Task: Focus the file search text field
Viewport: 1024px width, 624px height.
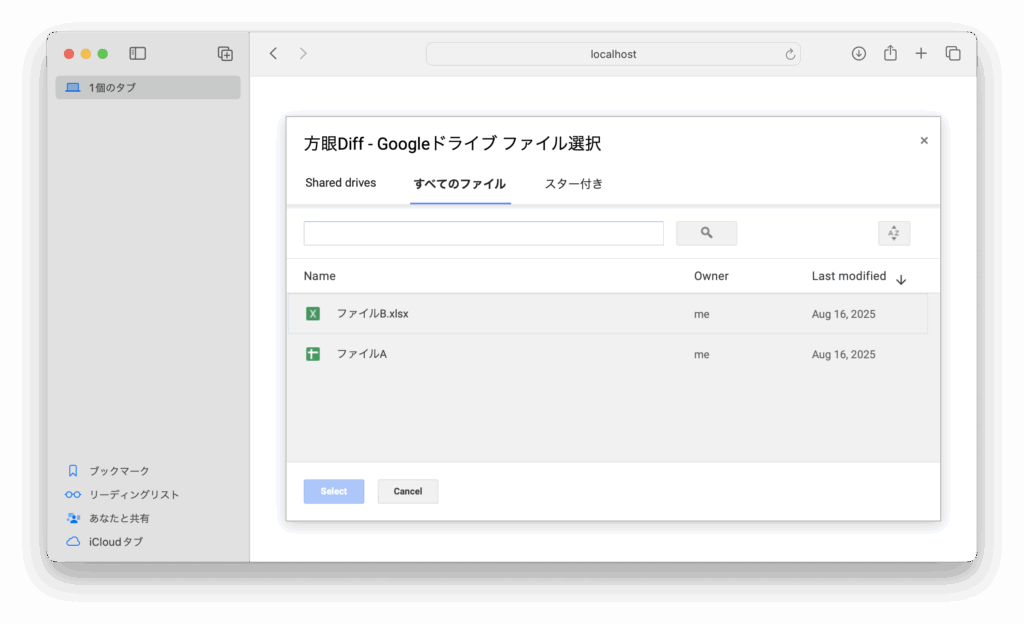Action: tap(483, 233)
